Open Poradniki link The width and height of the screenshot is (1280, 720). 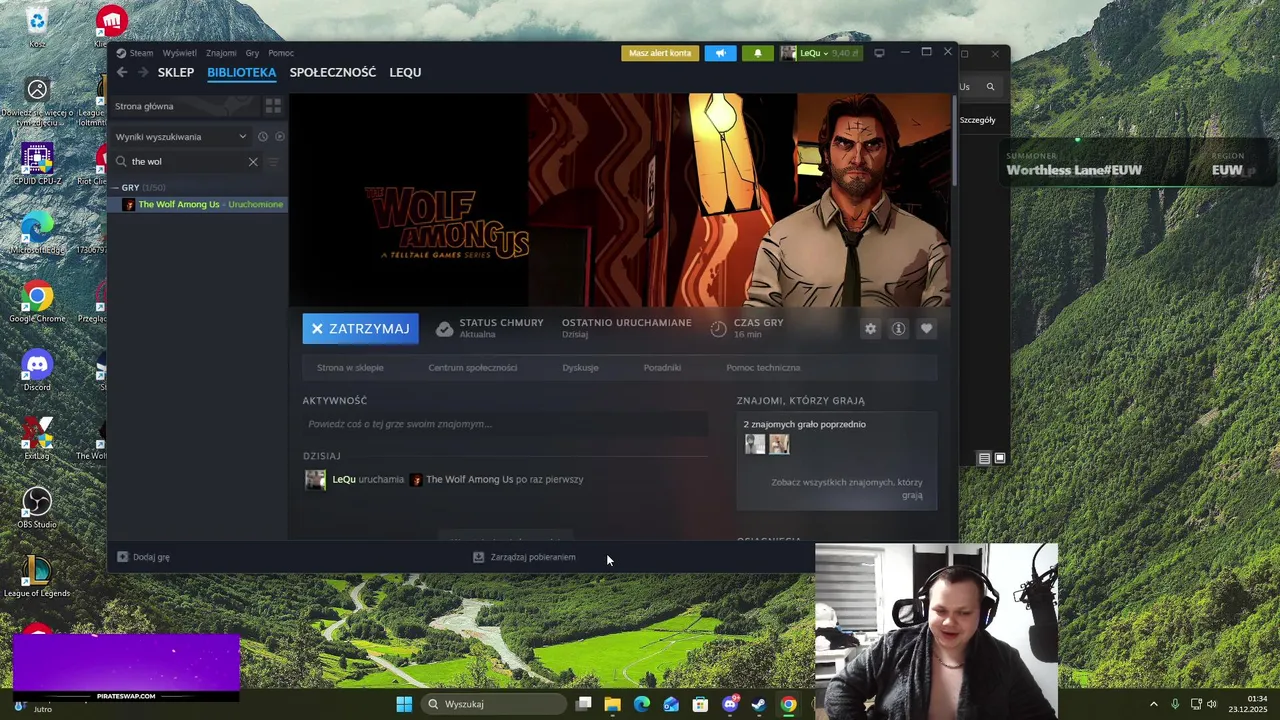(662, 368)
